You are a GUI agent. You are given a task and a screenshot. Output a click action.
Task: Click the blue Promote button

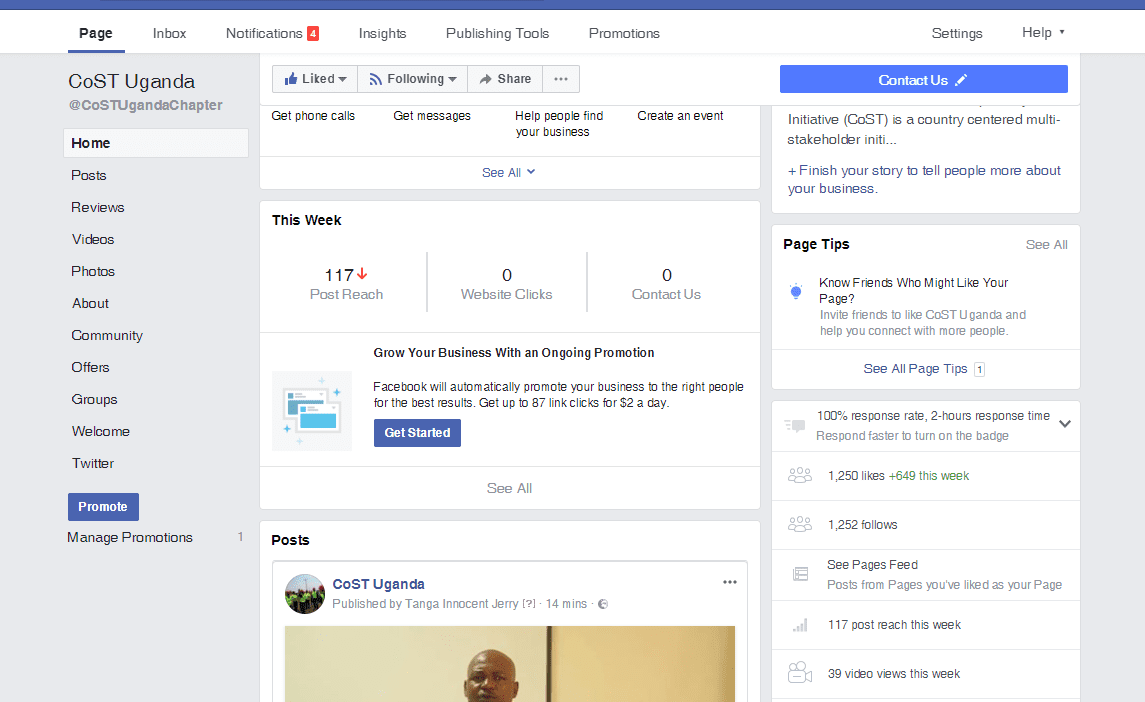coord(103,507)
